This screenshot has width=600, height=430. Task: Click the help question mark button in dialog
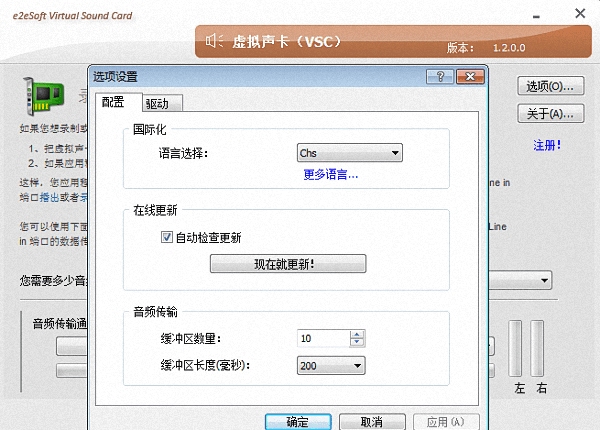440,77
